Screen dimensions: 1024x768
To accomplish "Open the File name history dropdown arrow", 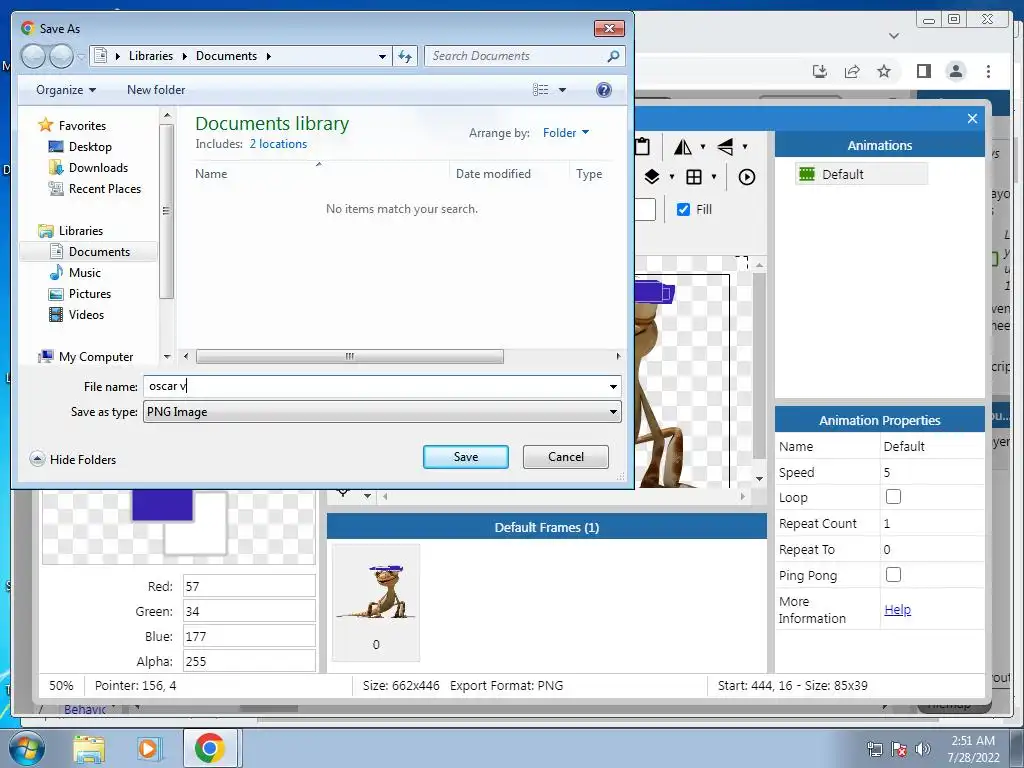I will coord(613,386).
